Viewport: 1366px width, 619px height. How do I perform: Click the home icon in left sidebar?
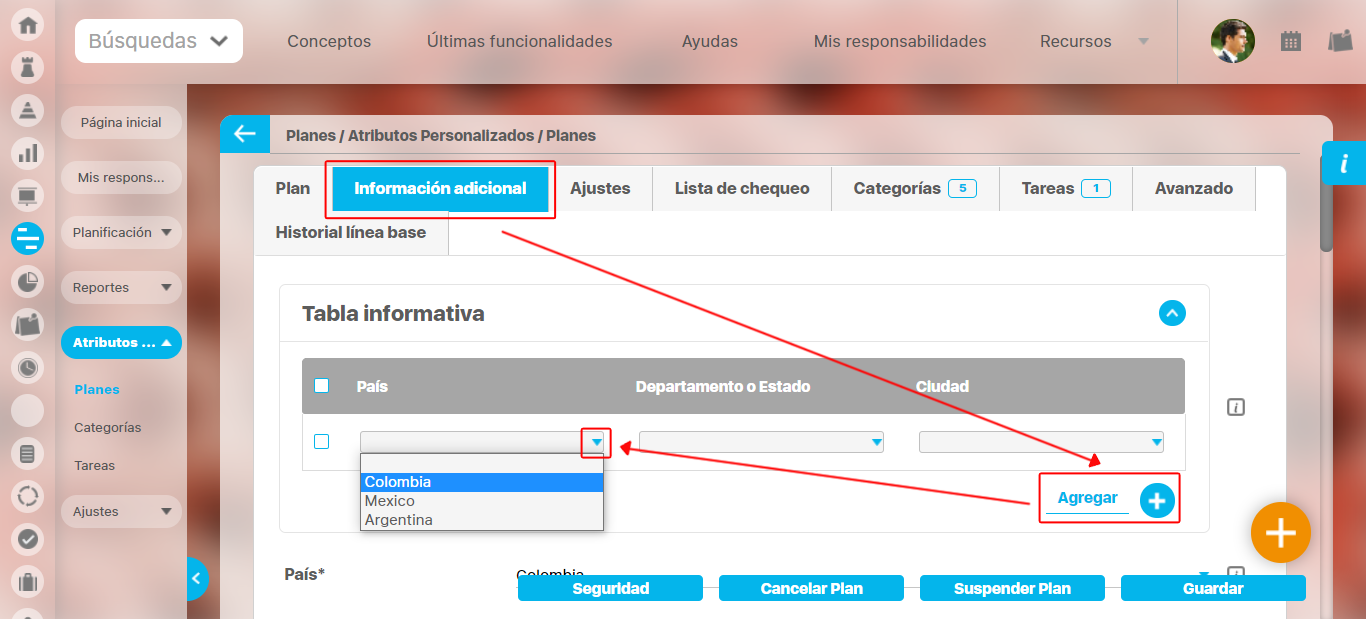pos(28,25)
